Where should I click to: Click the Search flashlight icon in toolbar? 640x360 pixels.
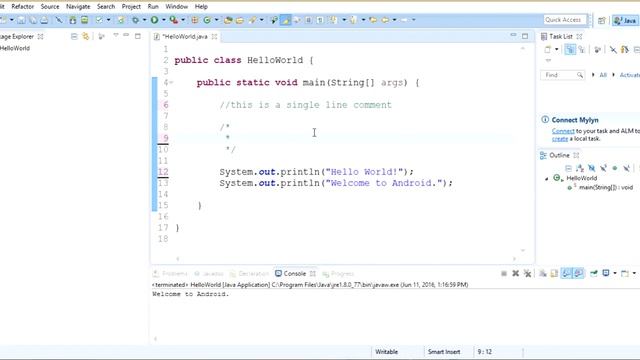point(253,20)
